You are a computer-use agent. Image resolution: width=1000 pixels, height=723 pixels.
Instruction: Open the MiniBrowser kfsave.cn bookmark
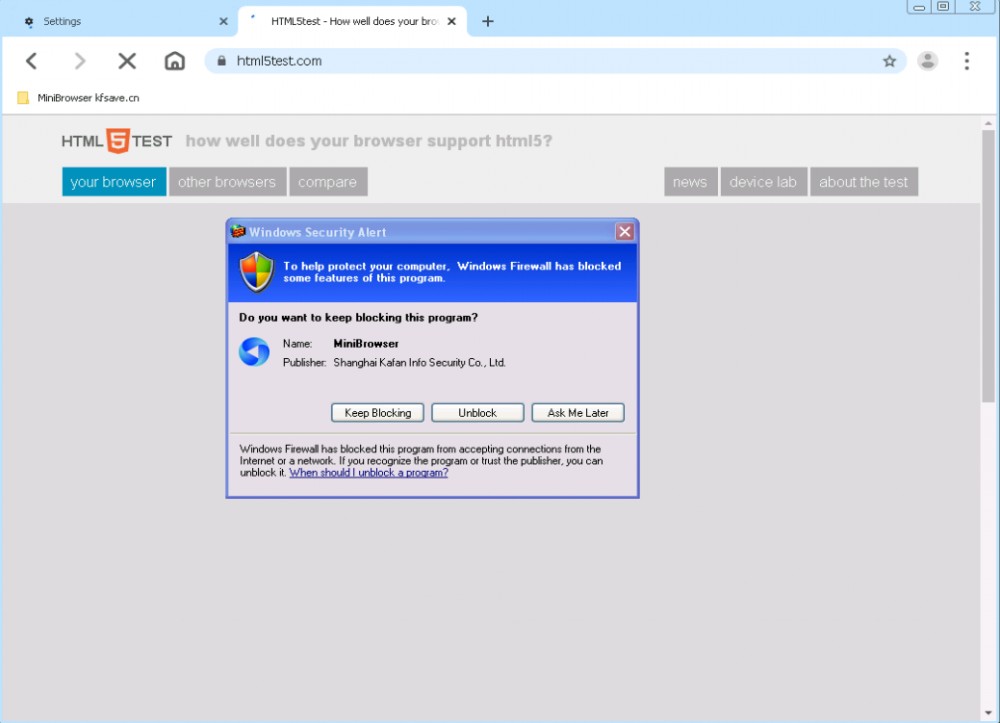tap(80, 97)
